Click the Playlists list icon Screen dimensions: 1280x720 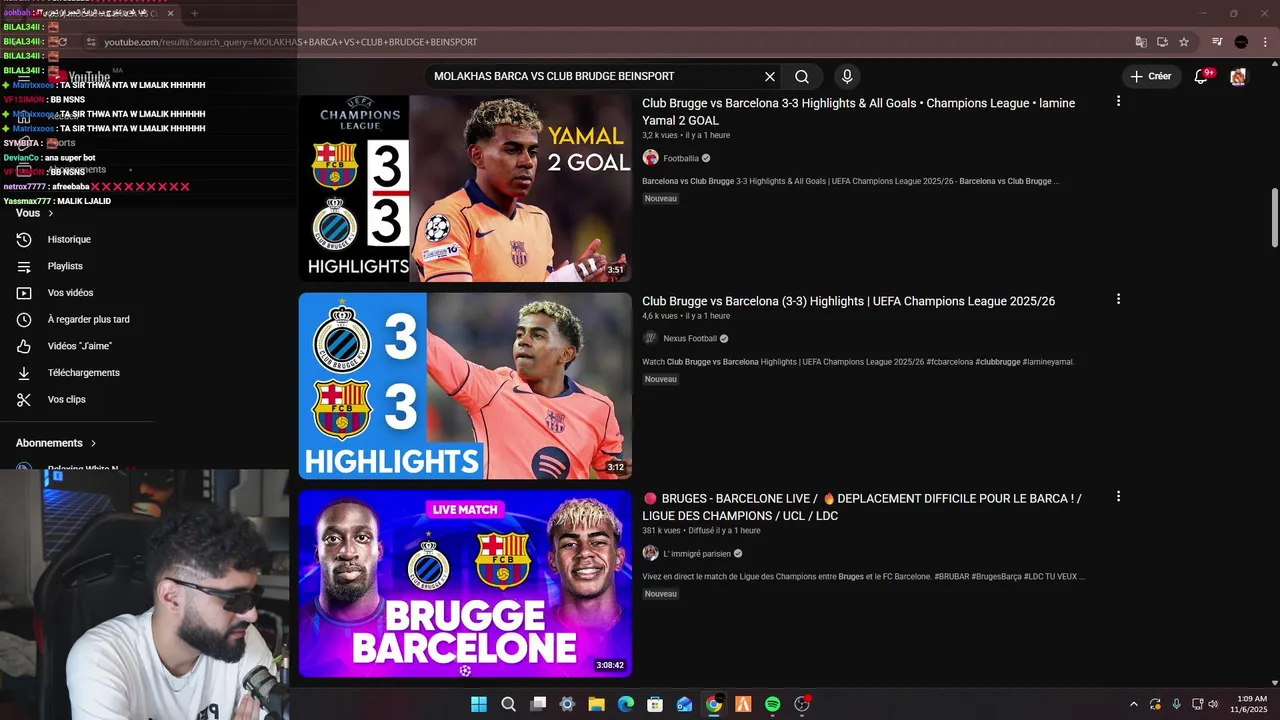pyautogui.click(x=24, y=266)
